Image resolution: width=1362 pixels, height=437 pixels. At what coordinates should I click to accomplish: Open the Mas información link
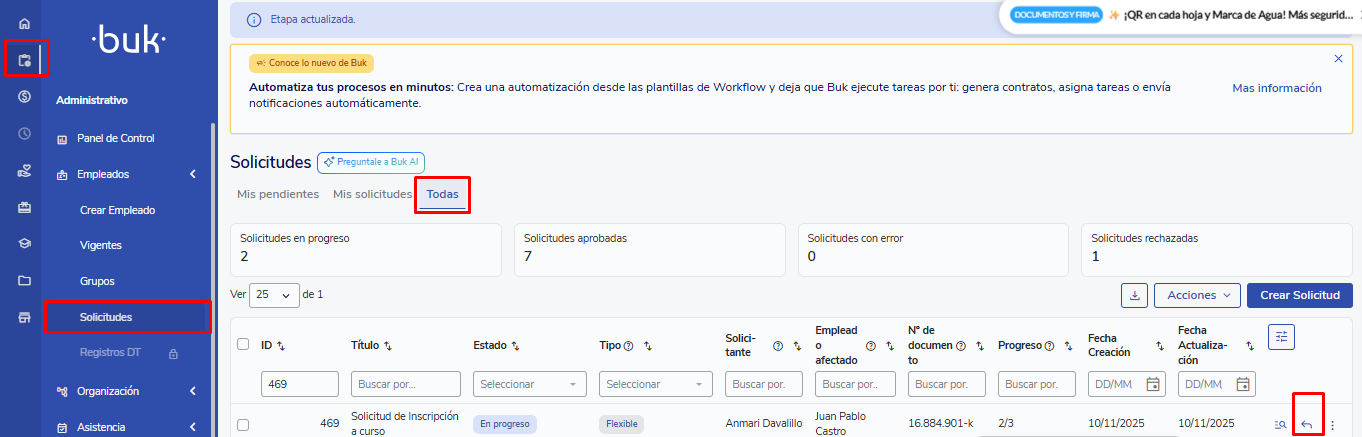(1276, 88)
